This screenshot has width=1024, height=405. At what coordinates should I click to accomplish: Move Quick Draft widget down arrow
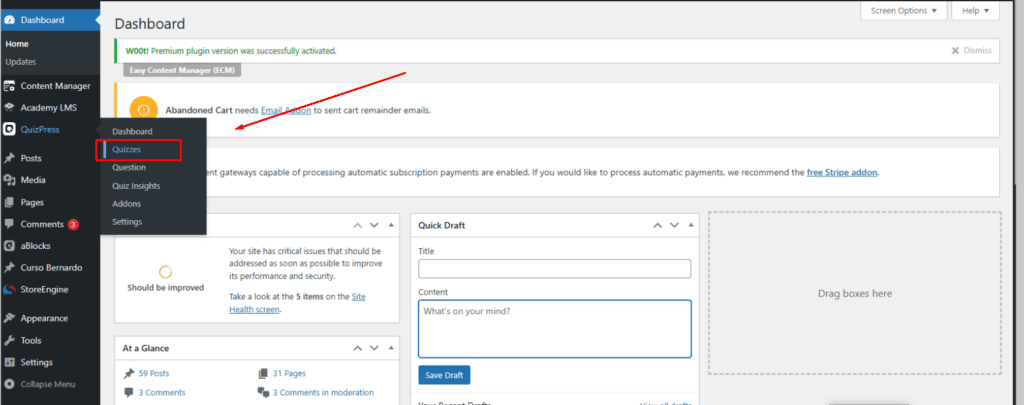[x=675, y=225]
